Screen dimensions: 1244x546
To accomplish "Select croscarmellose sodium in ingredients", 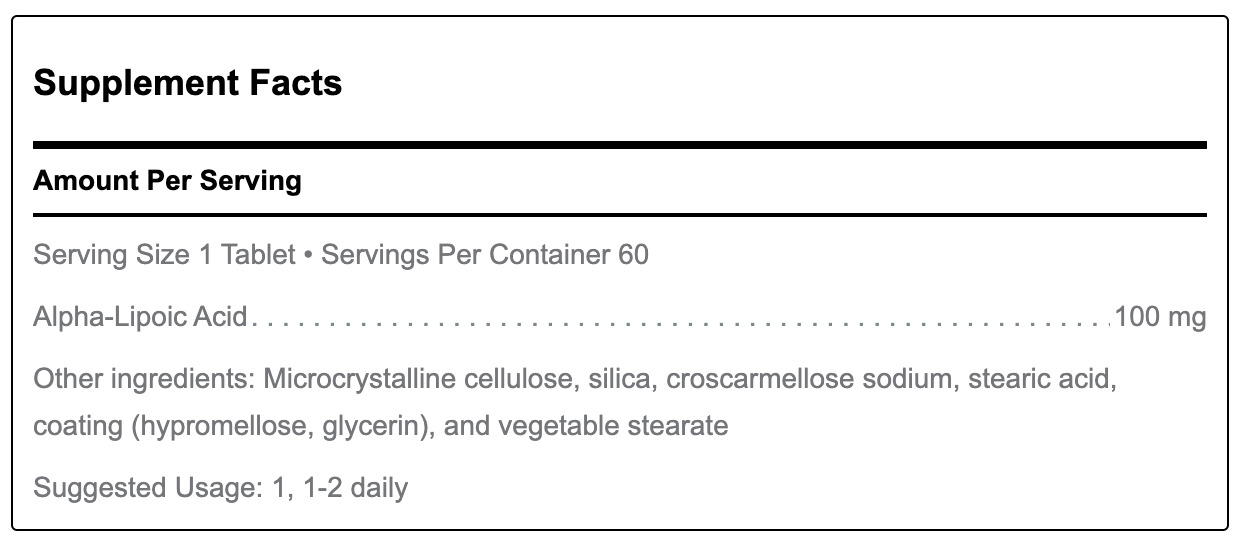I will [x=806, y=380].
